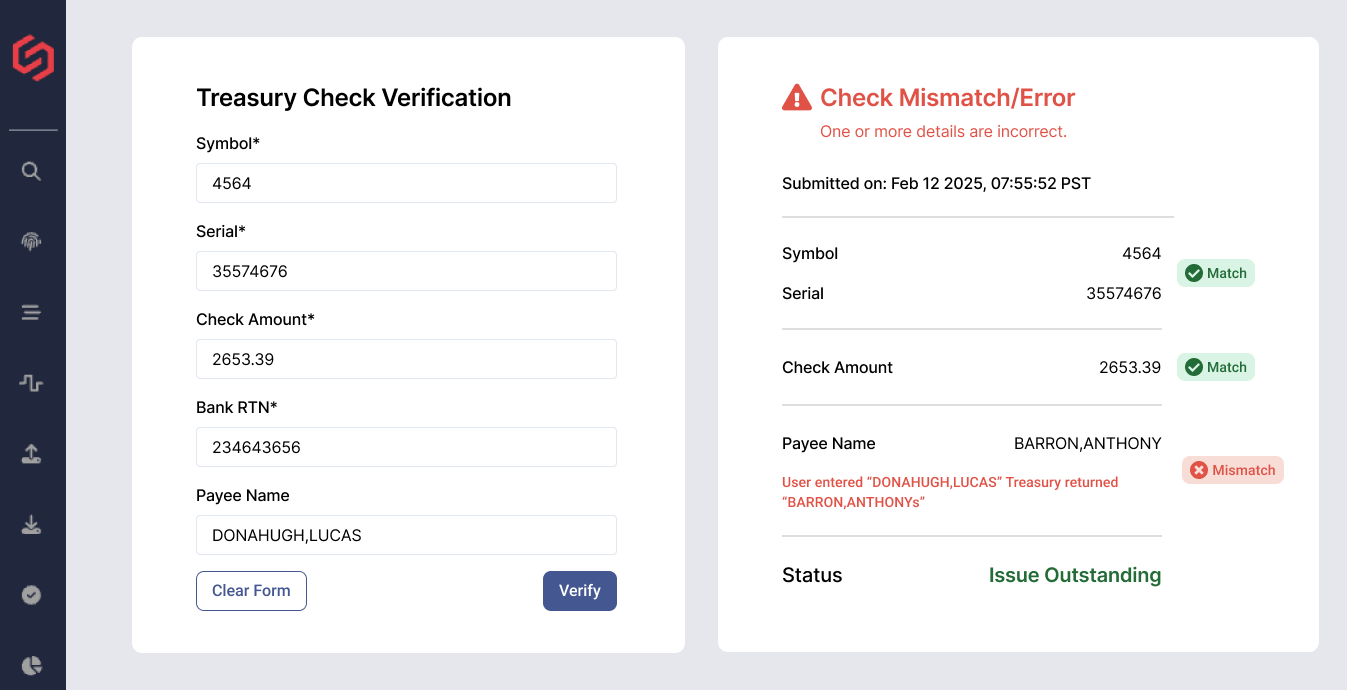
Task: Click the green check inside the Symbol Match badge
Action: pos(1196,272)
